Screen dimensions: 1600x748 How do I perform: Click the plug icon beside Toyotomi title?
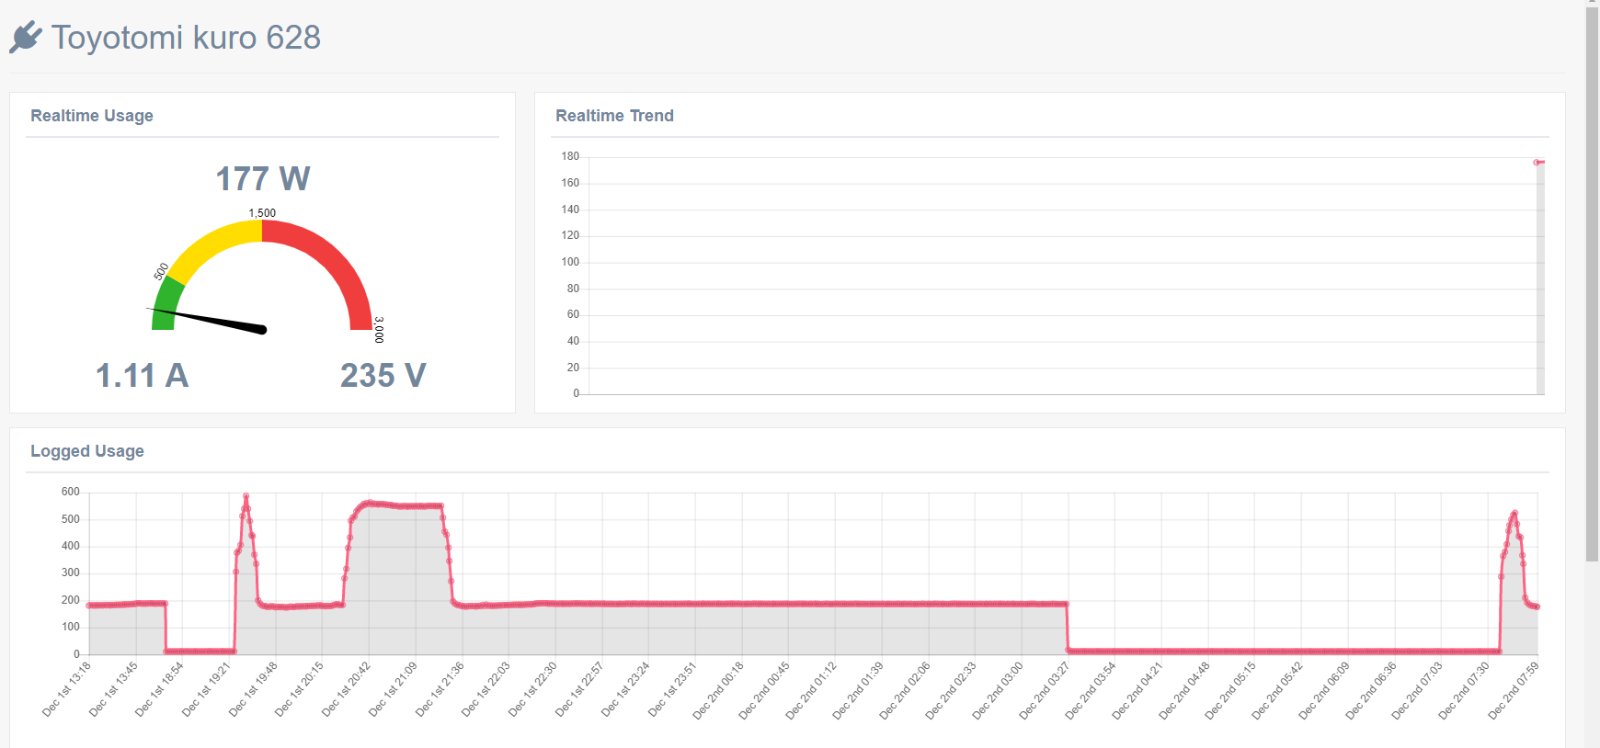tap(25, 37)
